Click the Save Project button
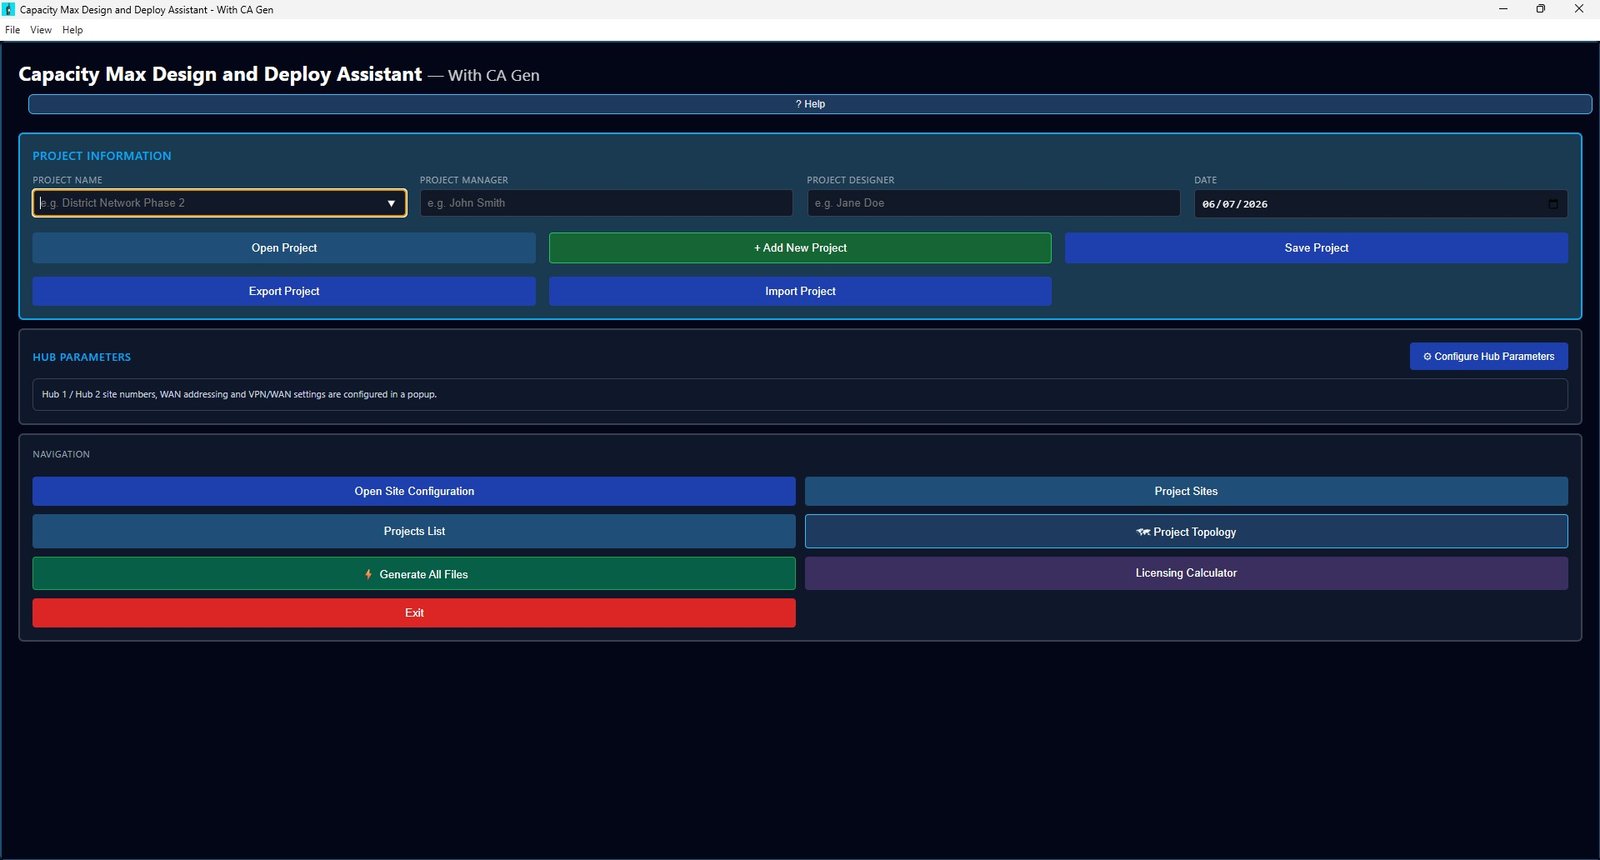 point(1316,248)
